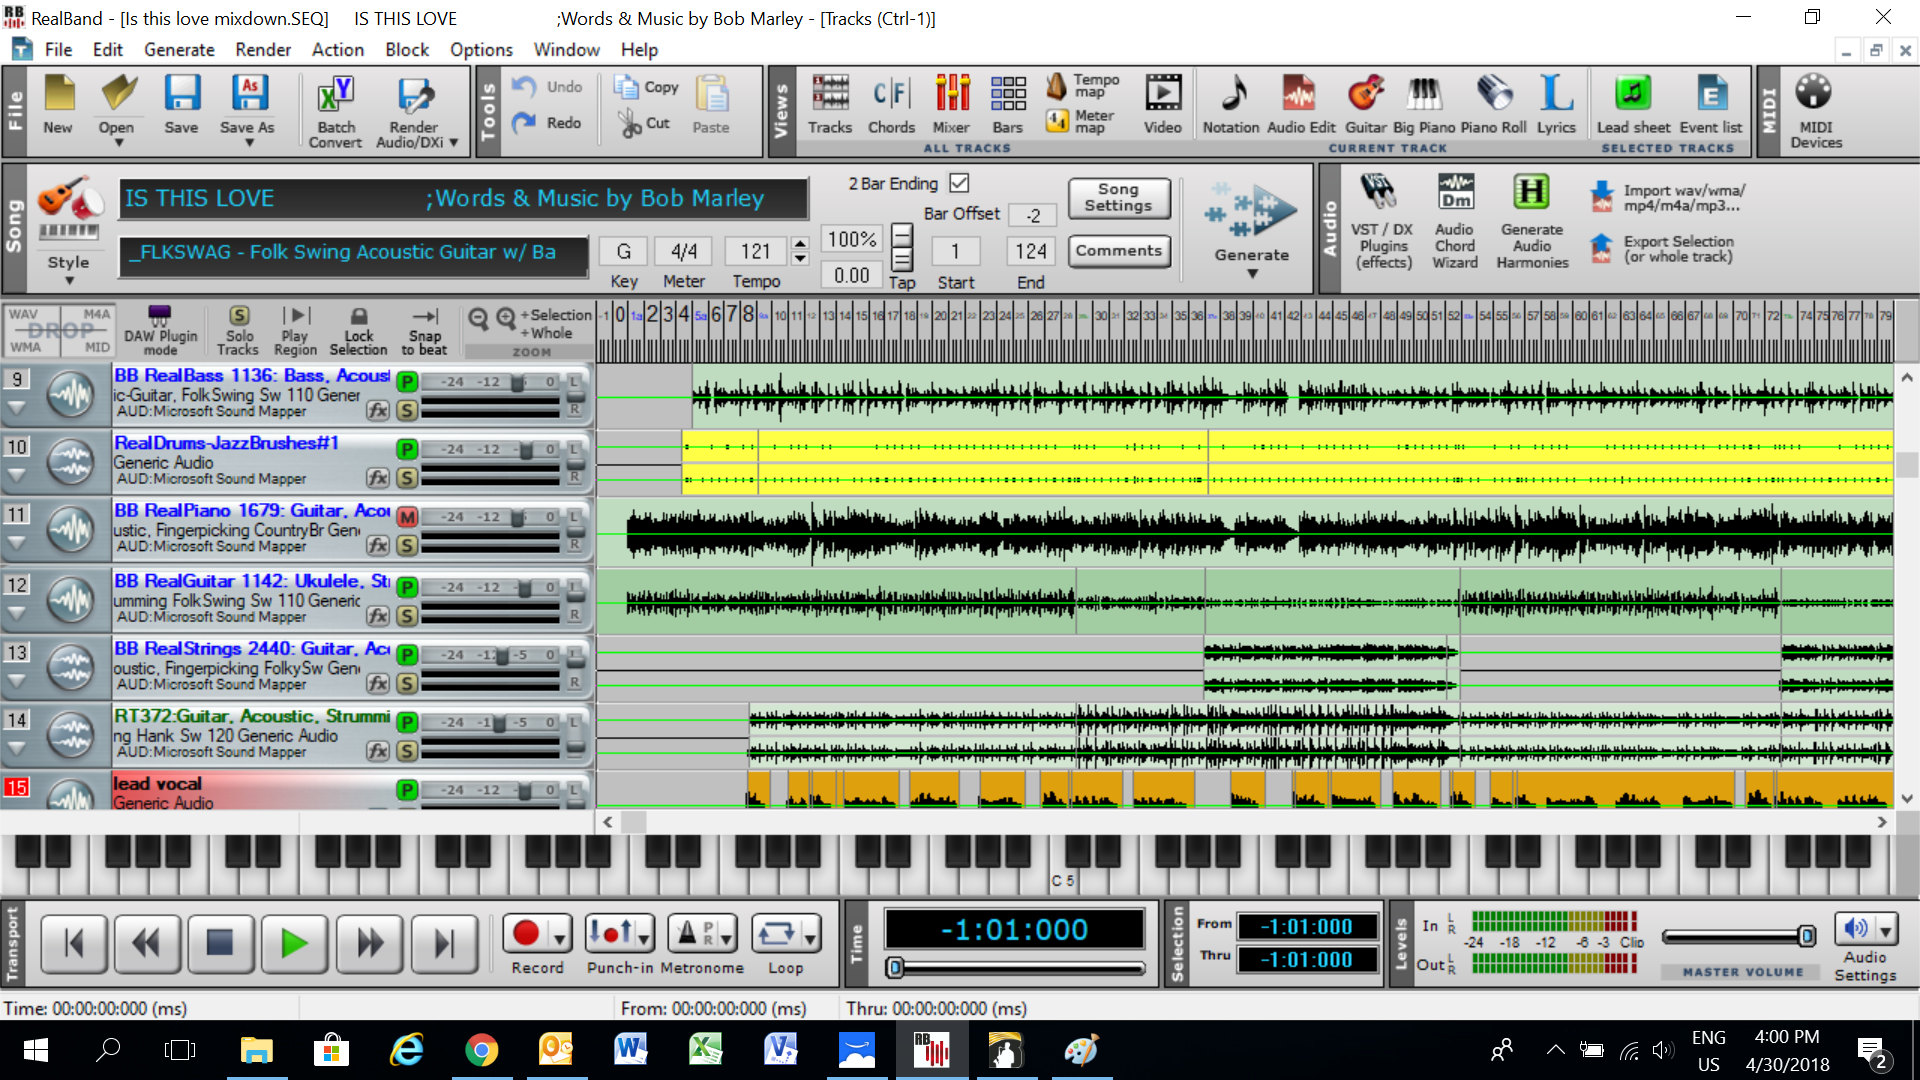Open the Bars view
This screenshot has height=1080, width=1920.
(1007, 105)
